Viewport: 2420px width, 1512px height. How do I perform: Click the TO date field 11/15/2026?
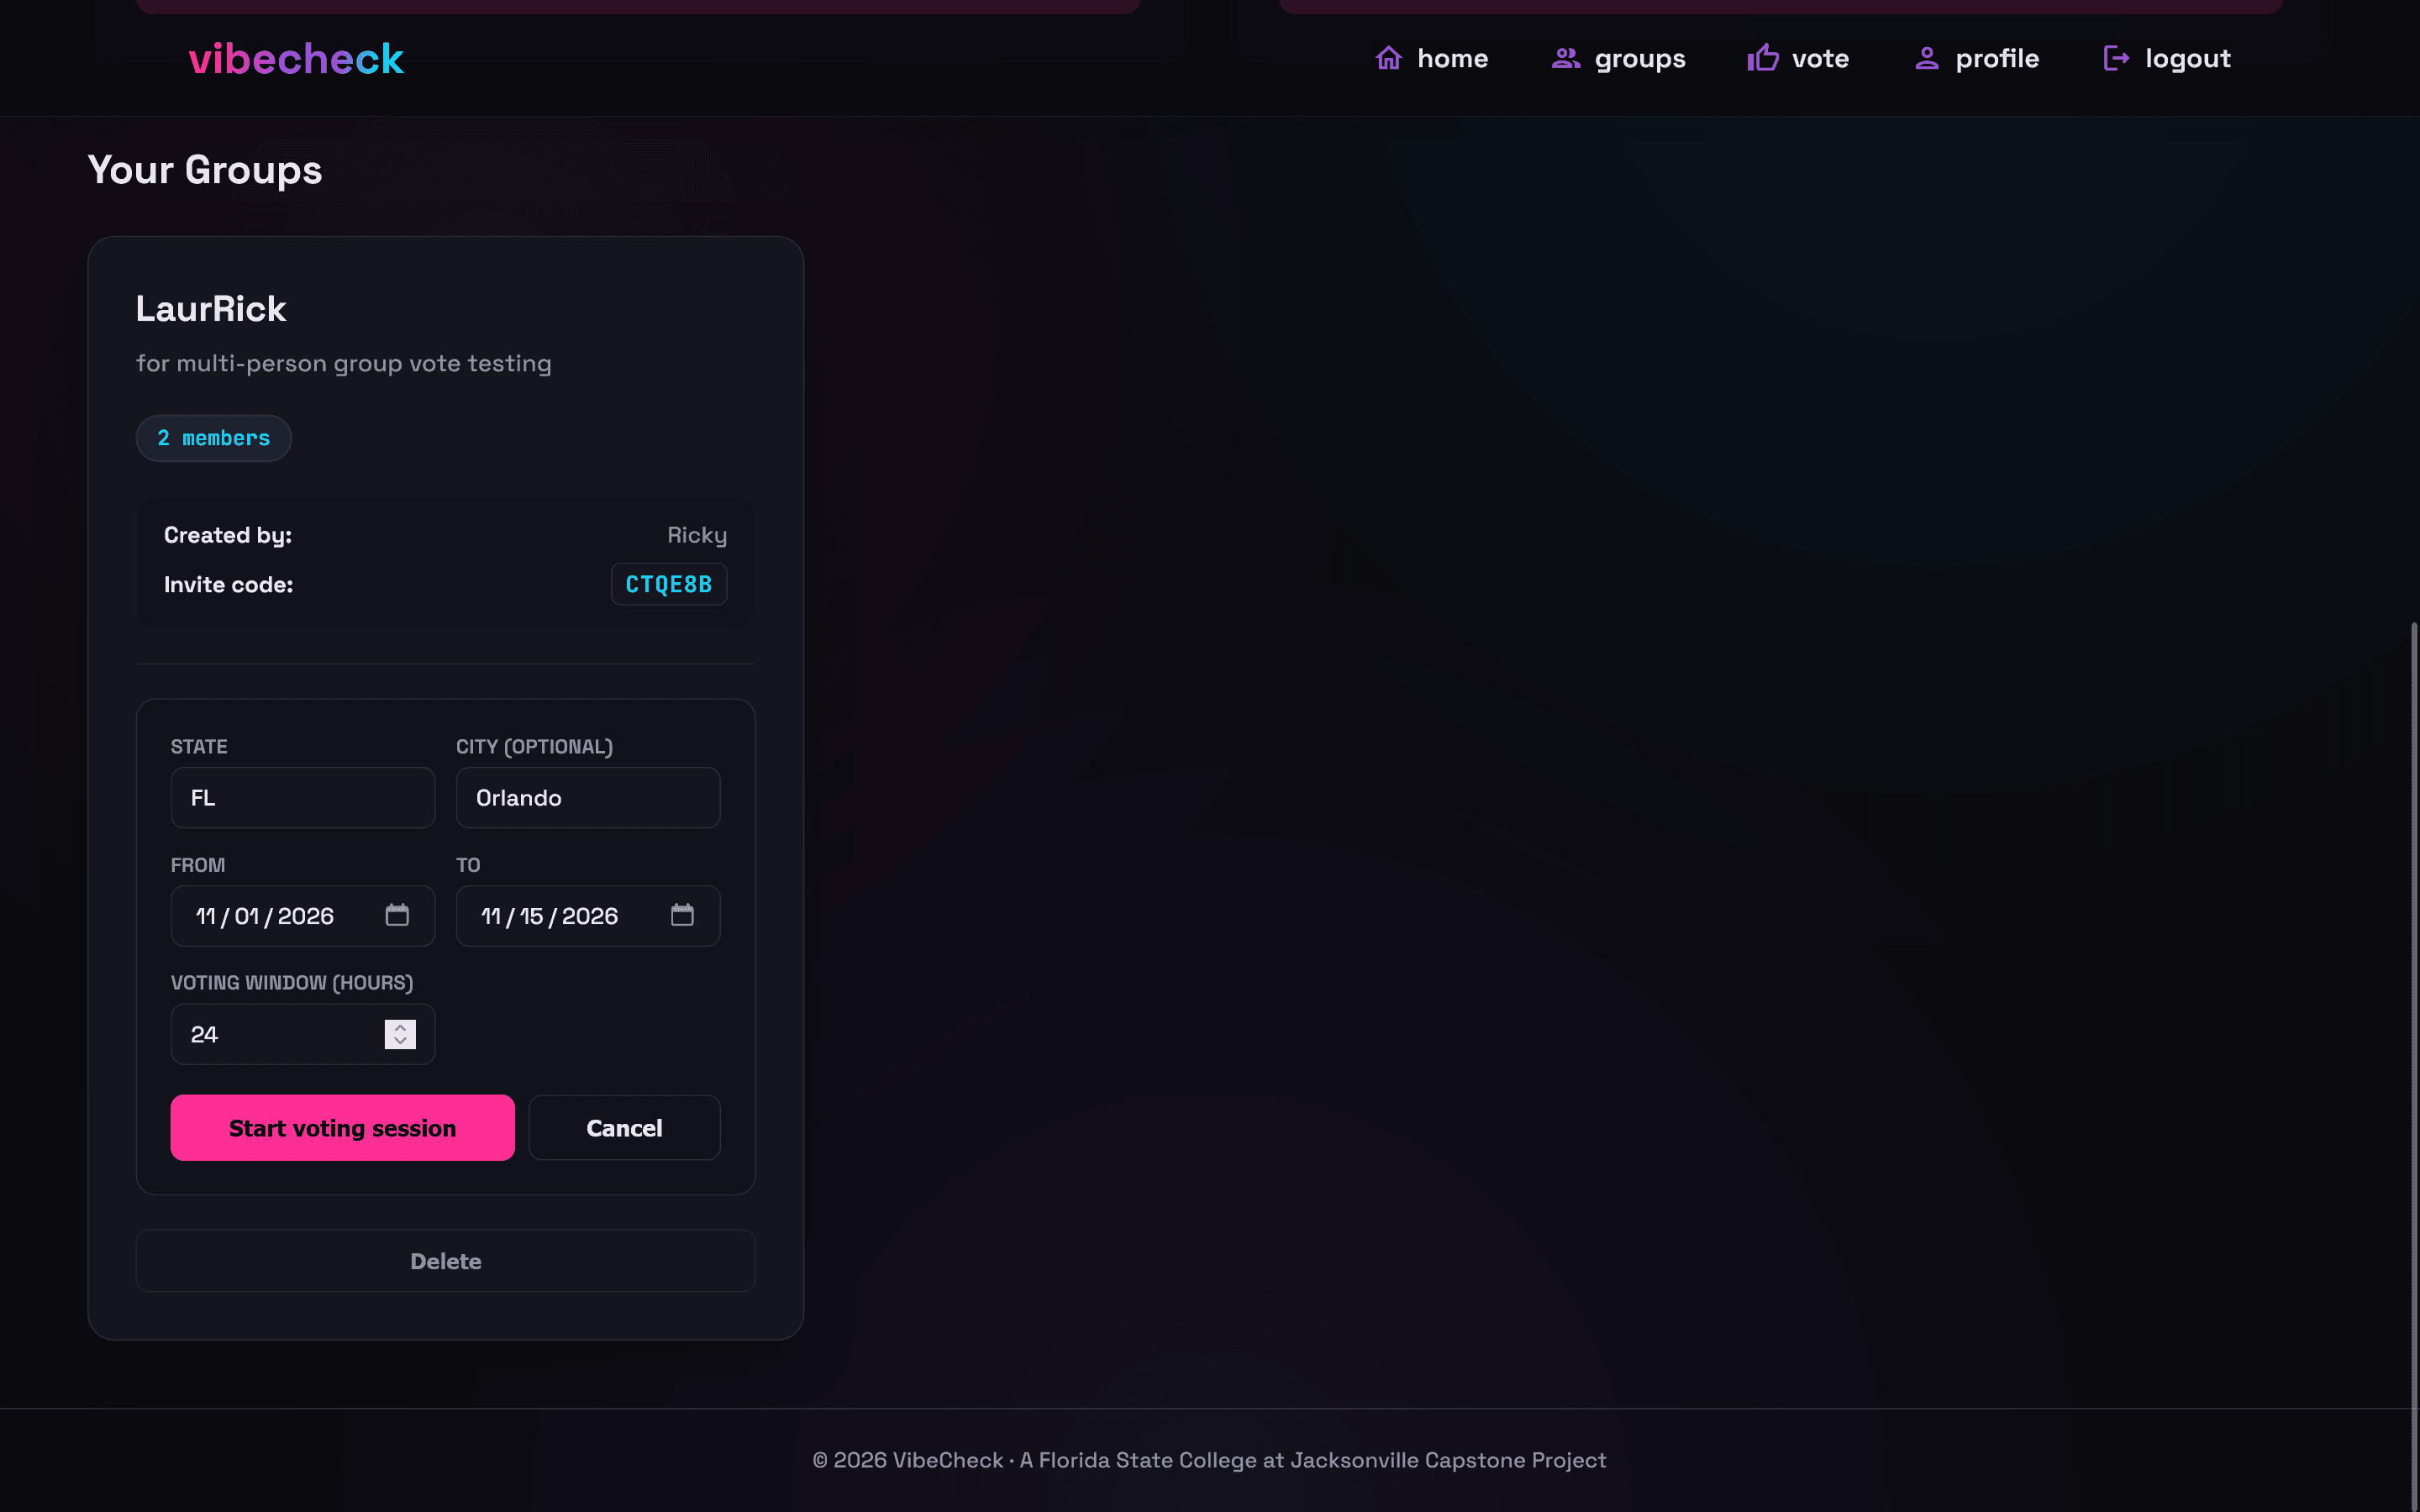click(588, 916)
